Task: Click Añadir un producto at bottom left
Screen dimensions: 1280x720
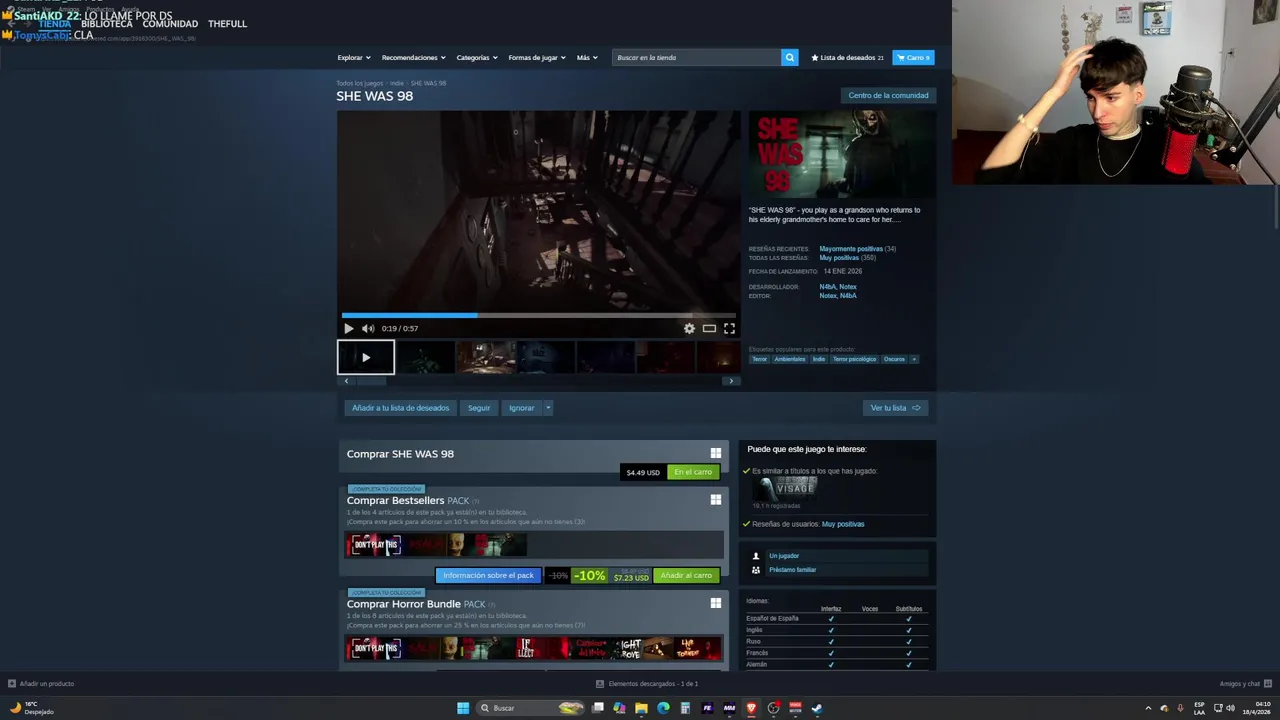Action: 41,684
